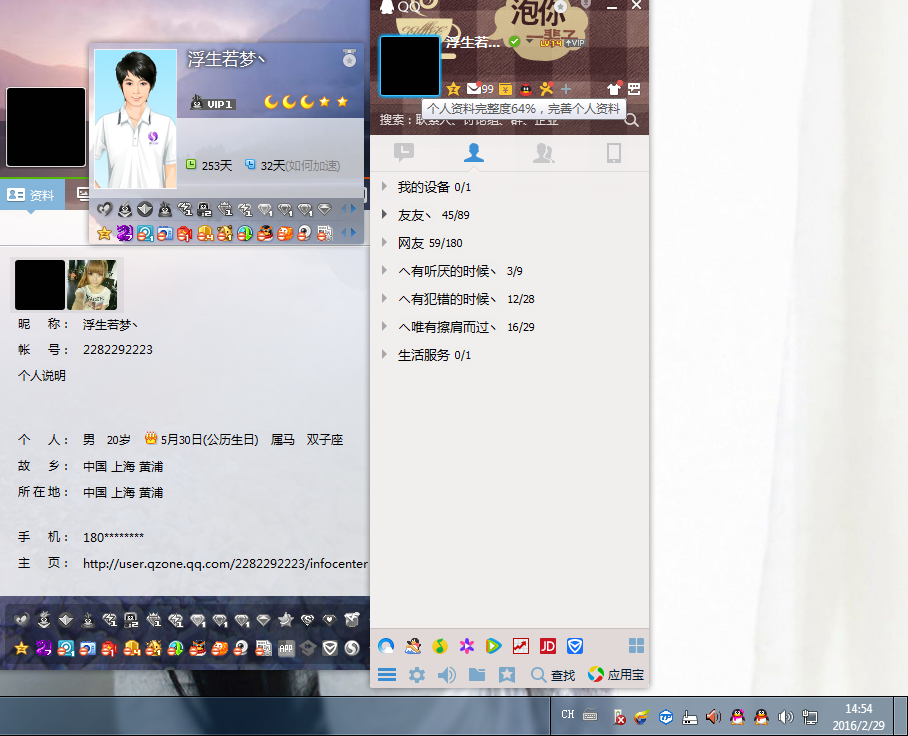Click the TP icon in system tray

[x=666, y=717]
